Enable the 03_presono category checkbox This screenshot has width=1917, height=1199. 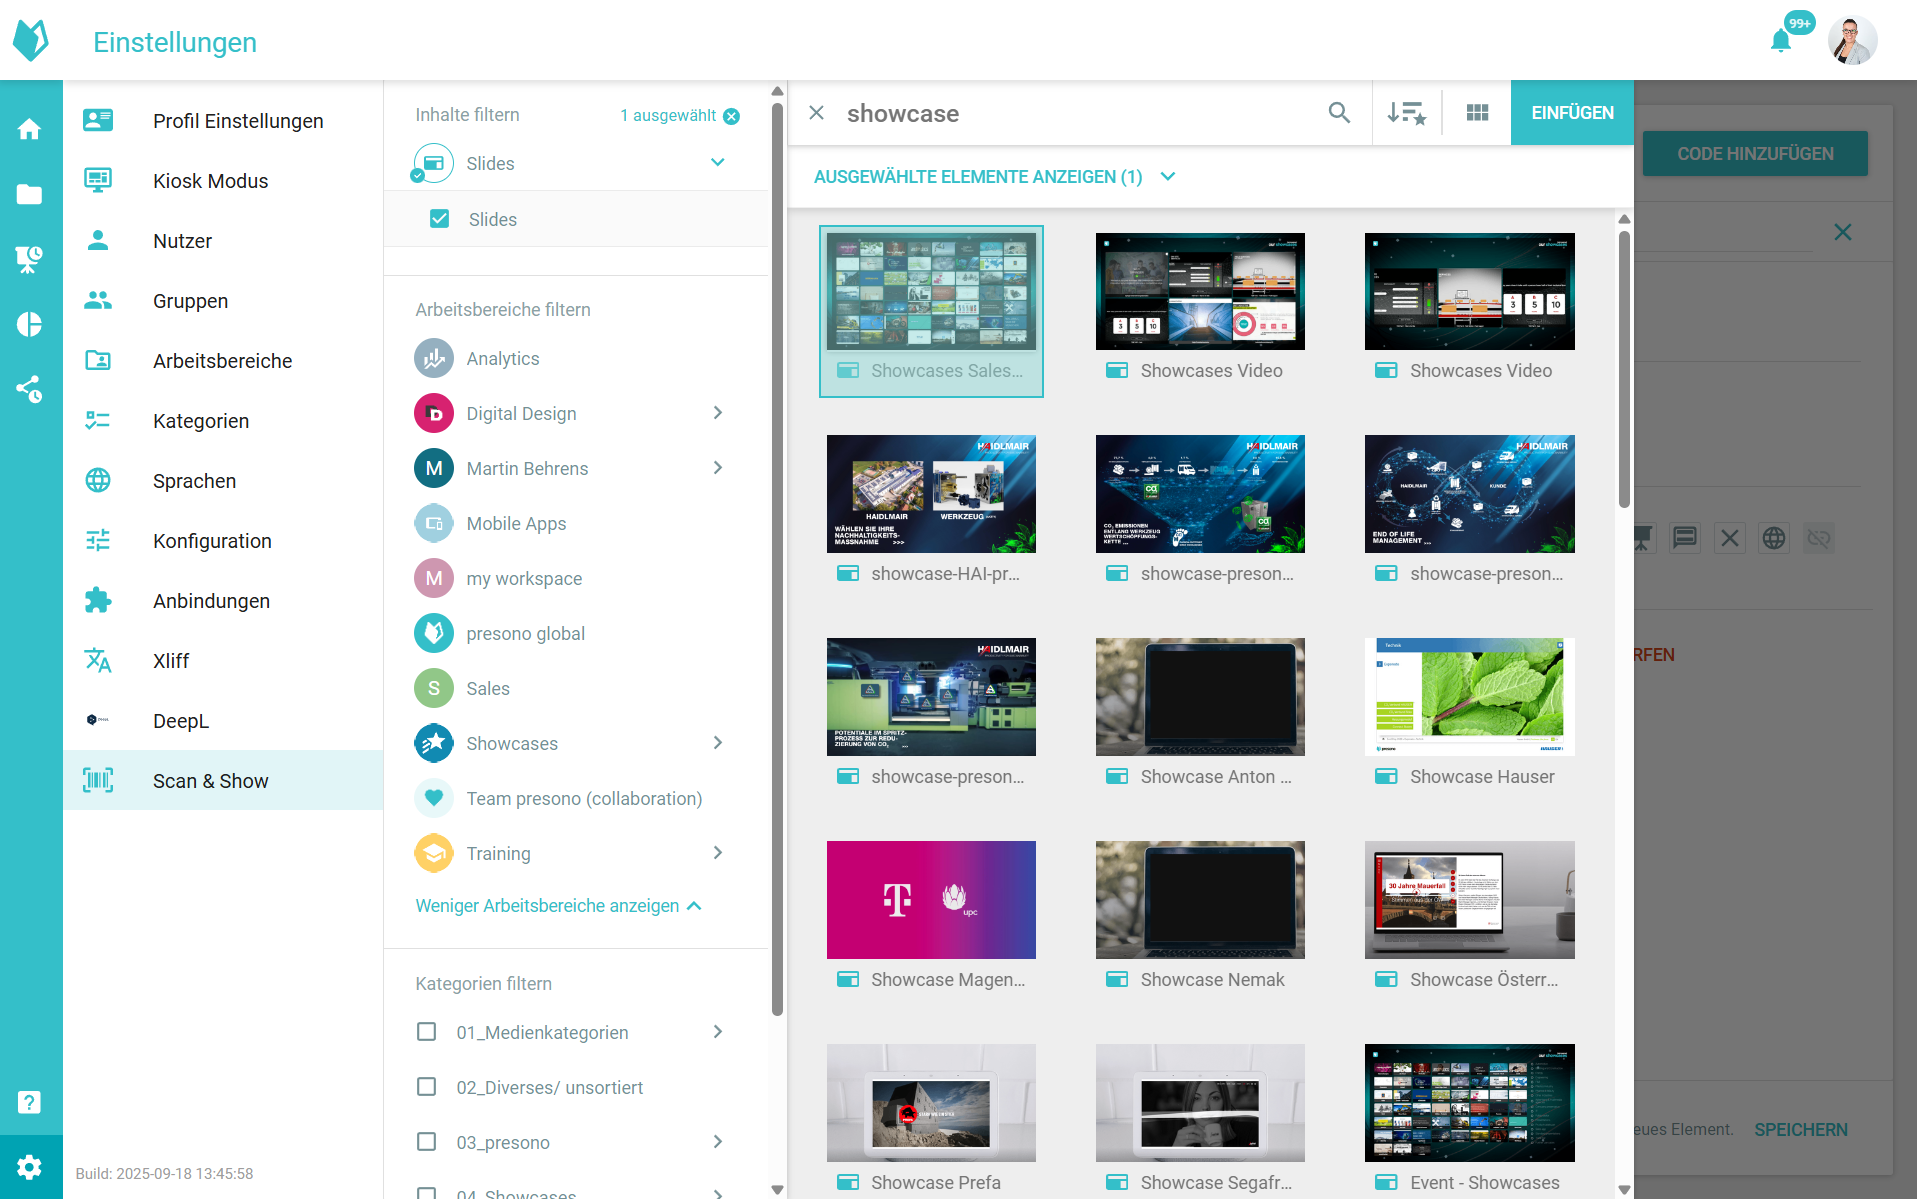point(427,1142)
